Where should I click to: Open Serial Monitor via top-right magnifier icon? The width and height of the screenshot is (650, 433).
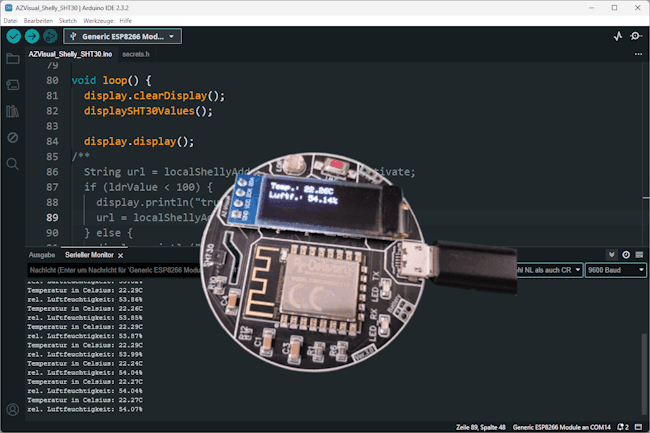tap(636, 36)
